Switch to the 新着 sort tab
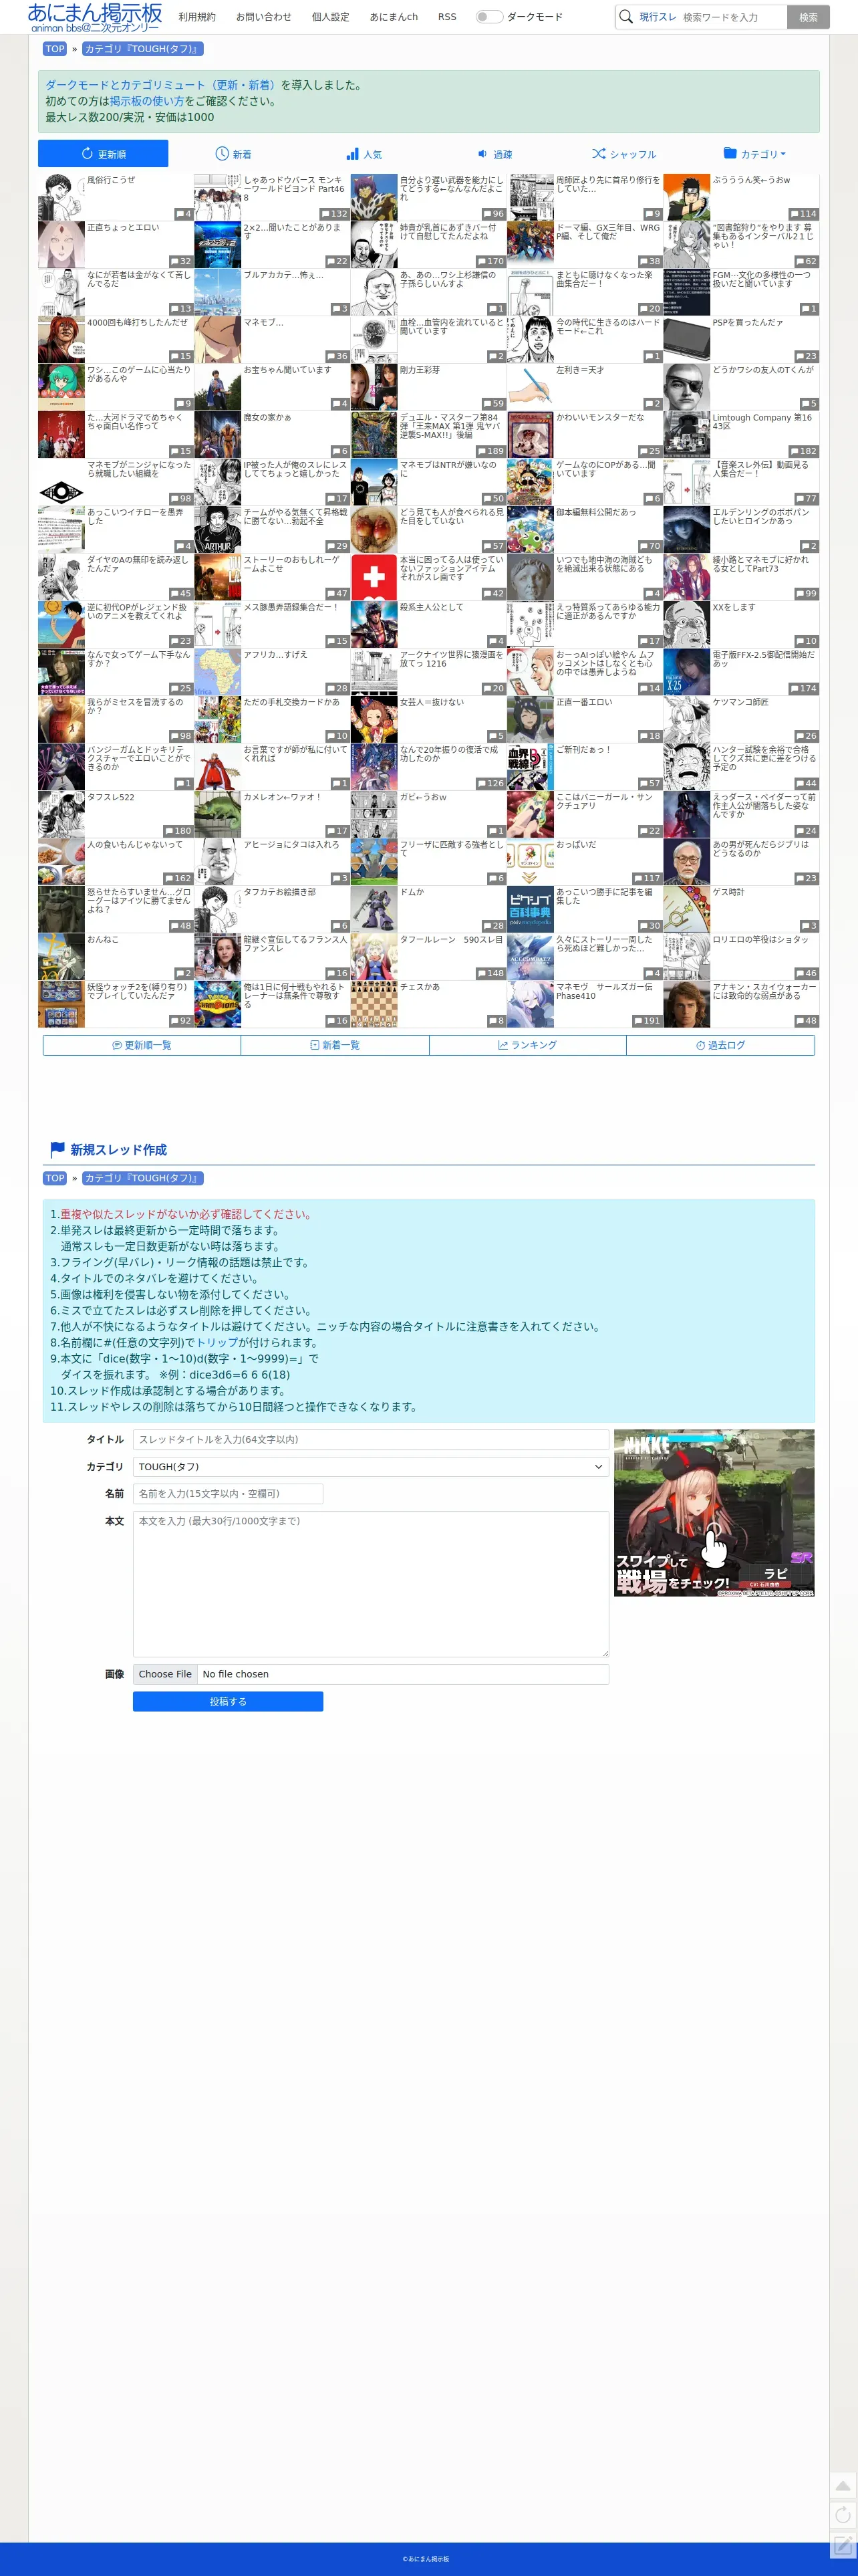This screenshot has width=858, height=2576. point(233,154)
